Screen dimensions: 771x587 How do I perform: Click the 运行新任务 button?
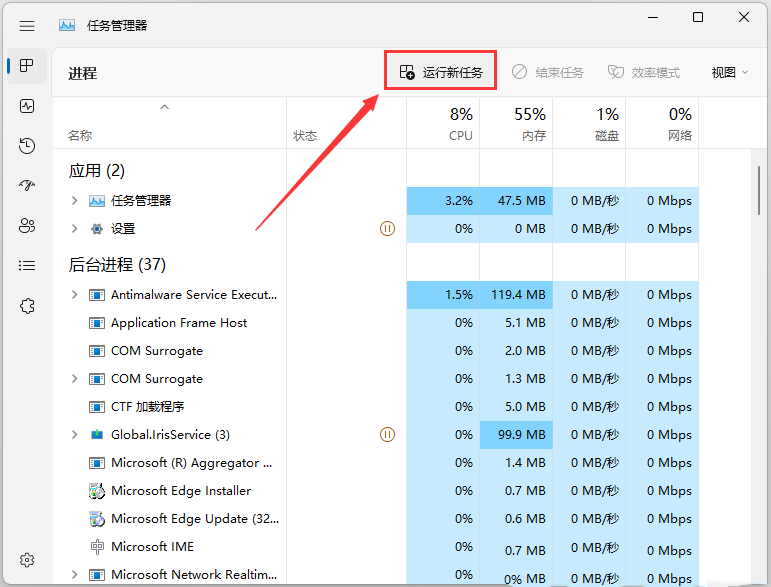click(441, 72)
